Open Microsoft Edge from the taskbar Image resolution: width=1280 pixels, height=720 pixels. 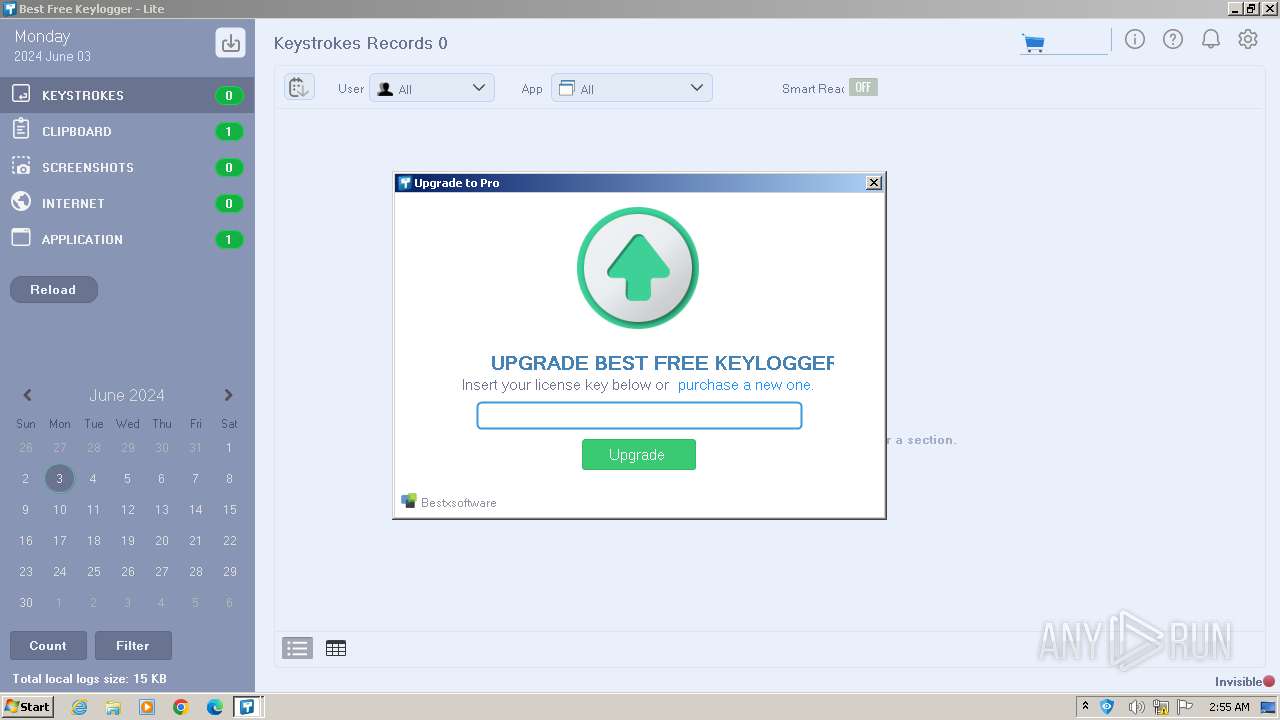(x=214, y=707)
